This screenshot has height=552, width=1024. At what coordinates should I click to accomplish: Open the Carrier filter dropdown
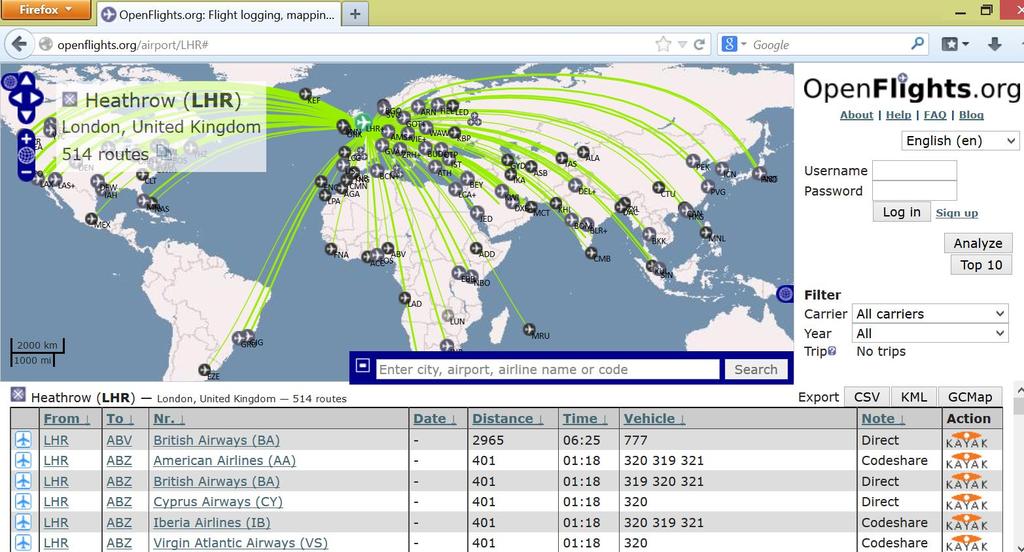click(929, 314)
